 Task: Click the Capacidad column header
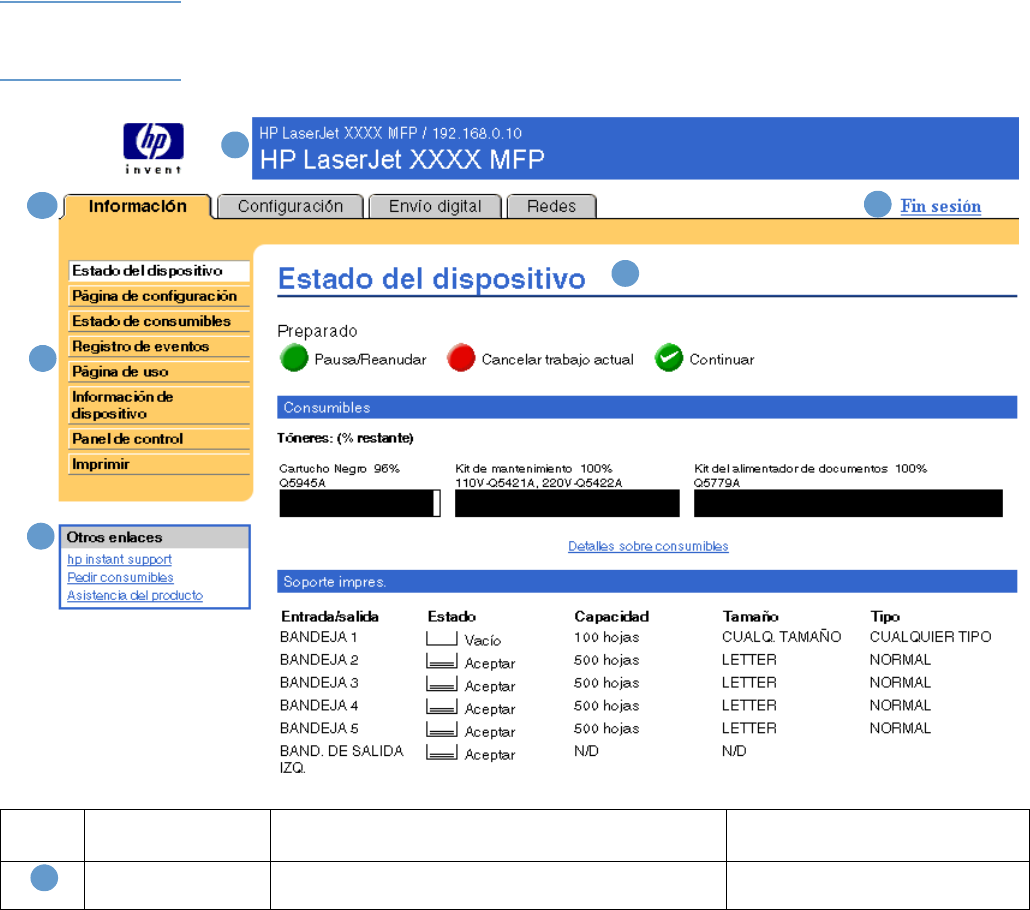pyautogui.click(x=612, y=616)
